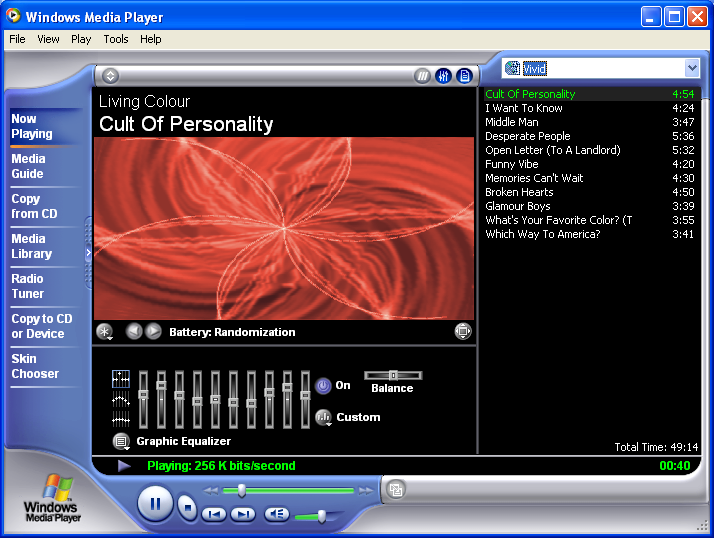Select the previous visualization arrow

coord(134,331)
